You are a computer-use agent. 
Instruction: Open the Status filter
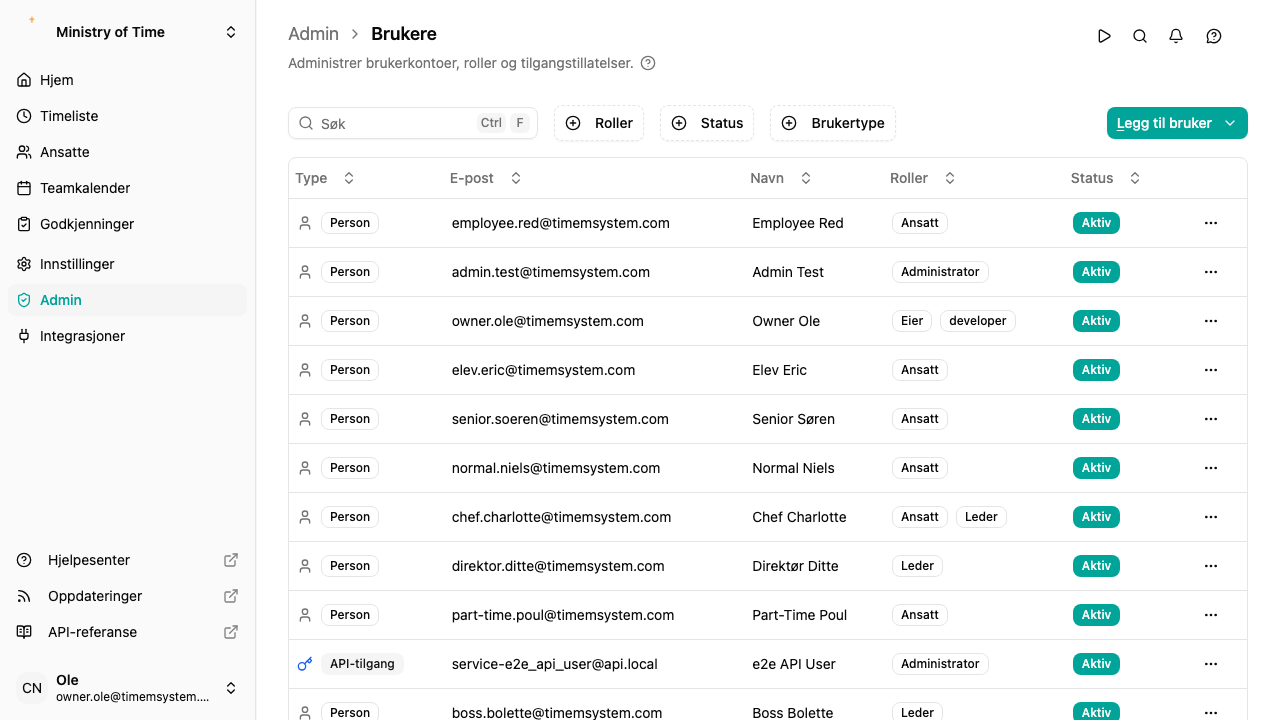click(707, 123)
